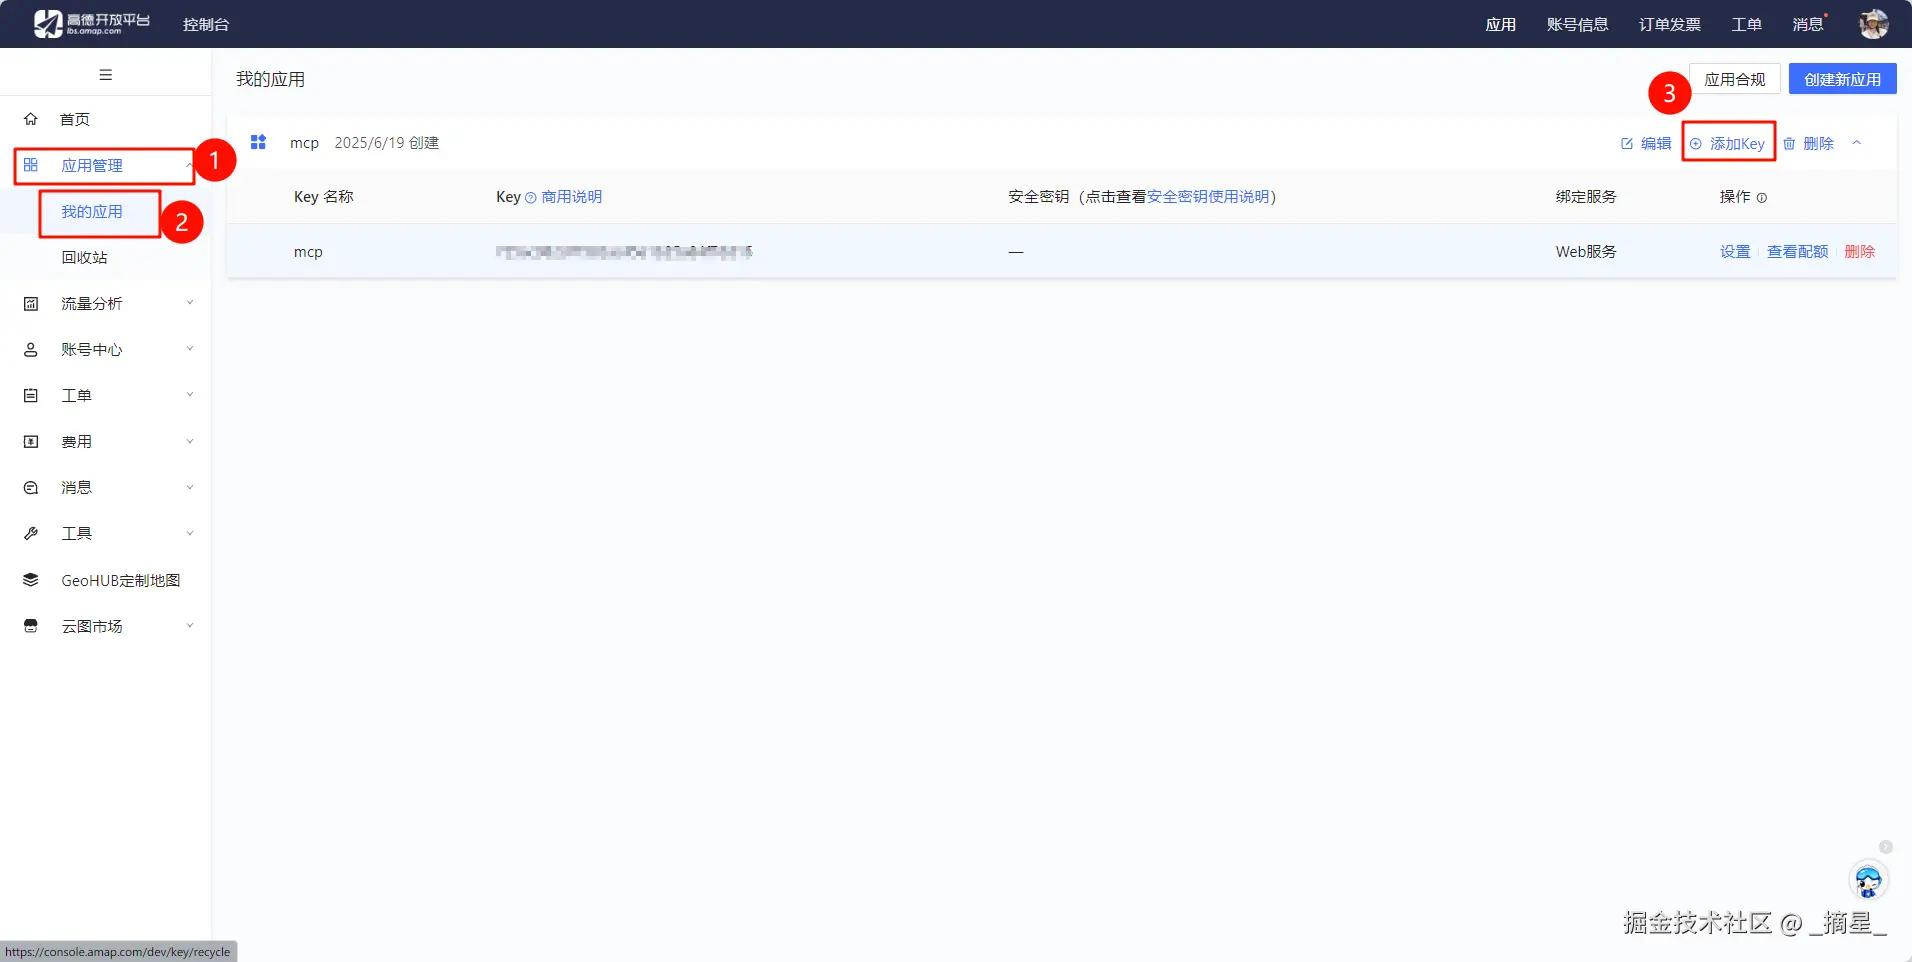1912x962 pixels.
Task: Open 订单发票 in top navigation
Action: (1670, 24)
